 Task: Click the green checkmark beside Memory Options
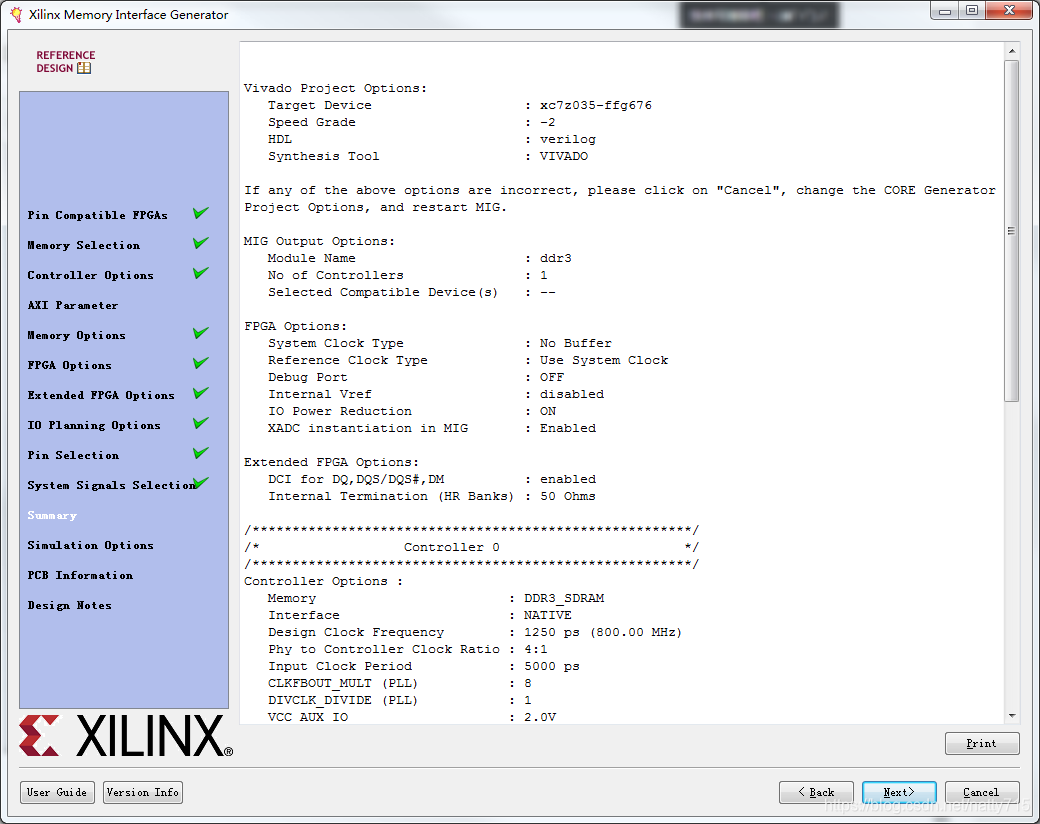tap(201, 332)
